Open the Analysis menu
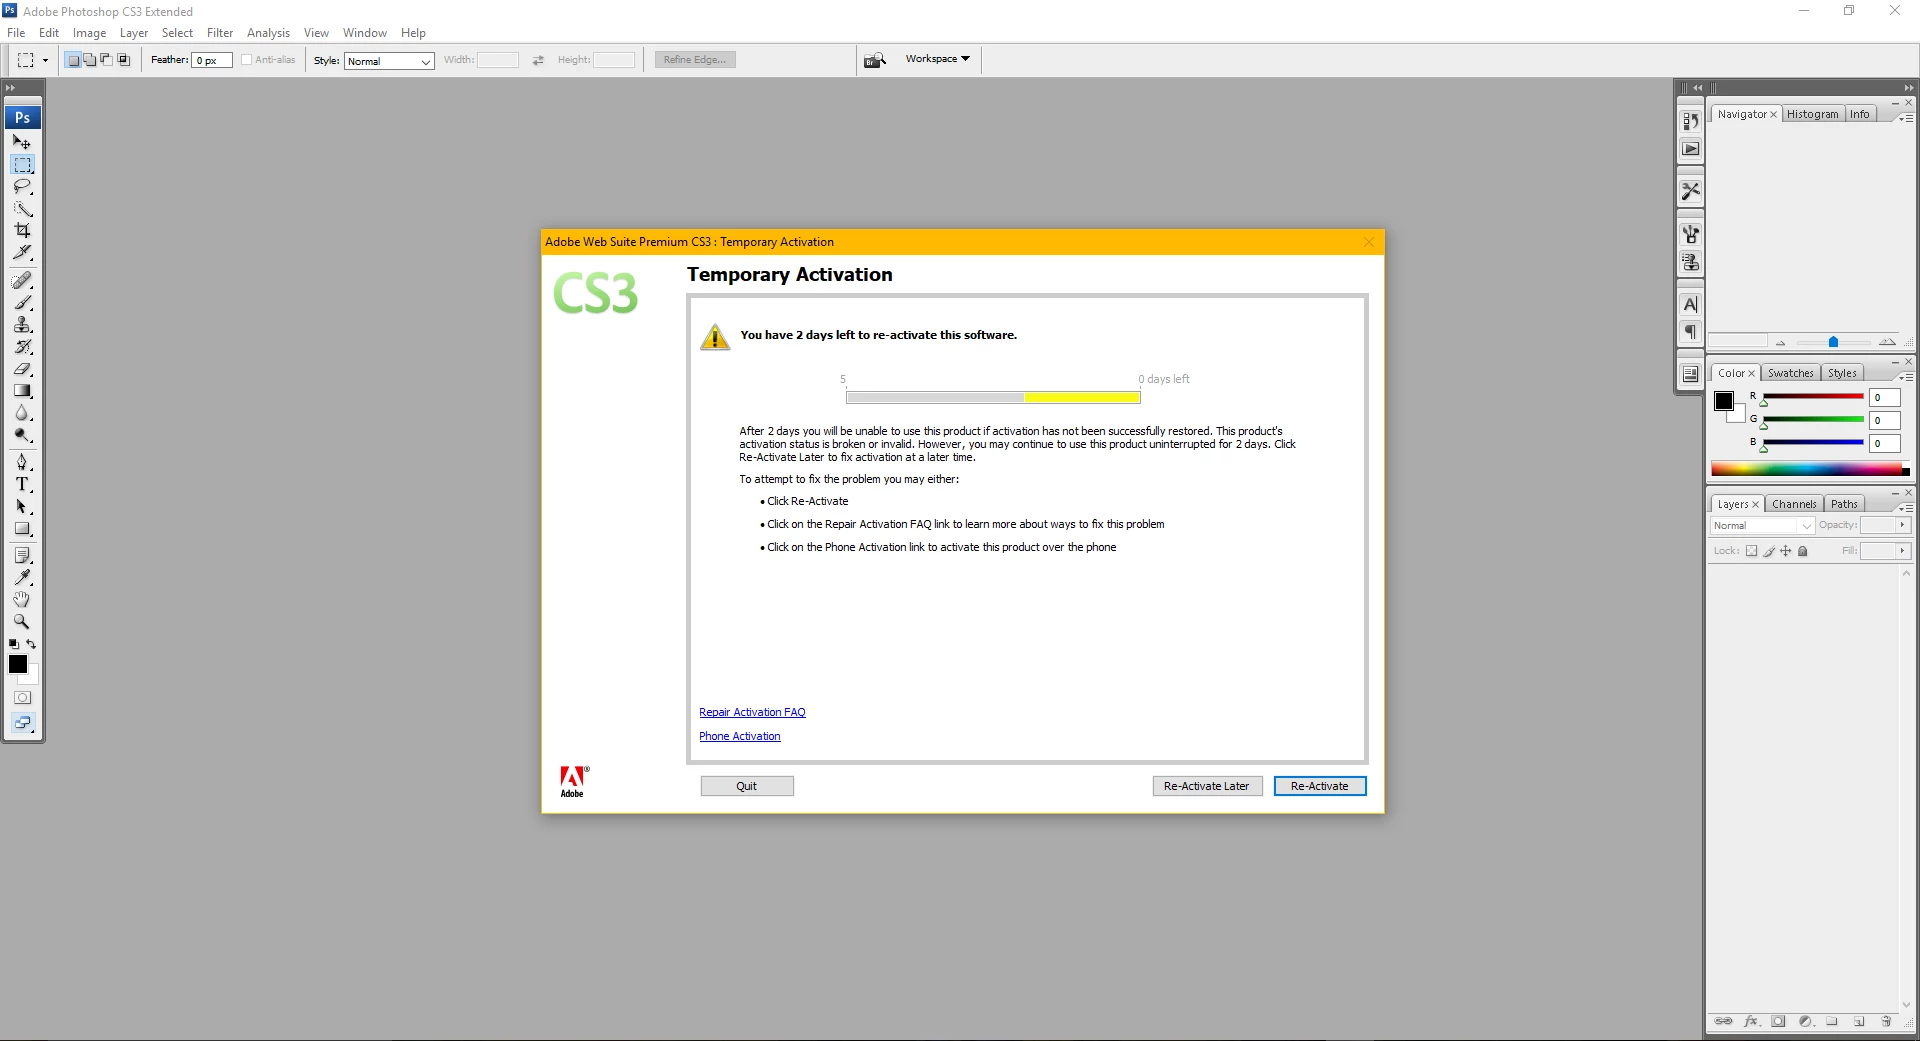Viewport: 1920px width, 1041px height. [268, 33]
